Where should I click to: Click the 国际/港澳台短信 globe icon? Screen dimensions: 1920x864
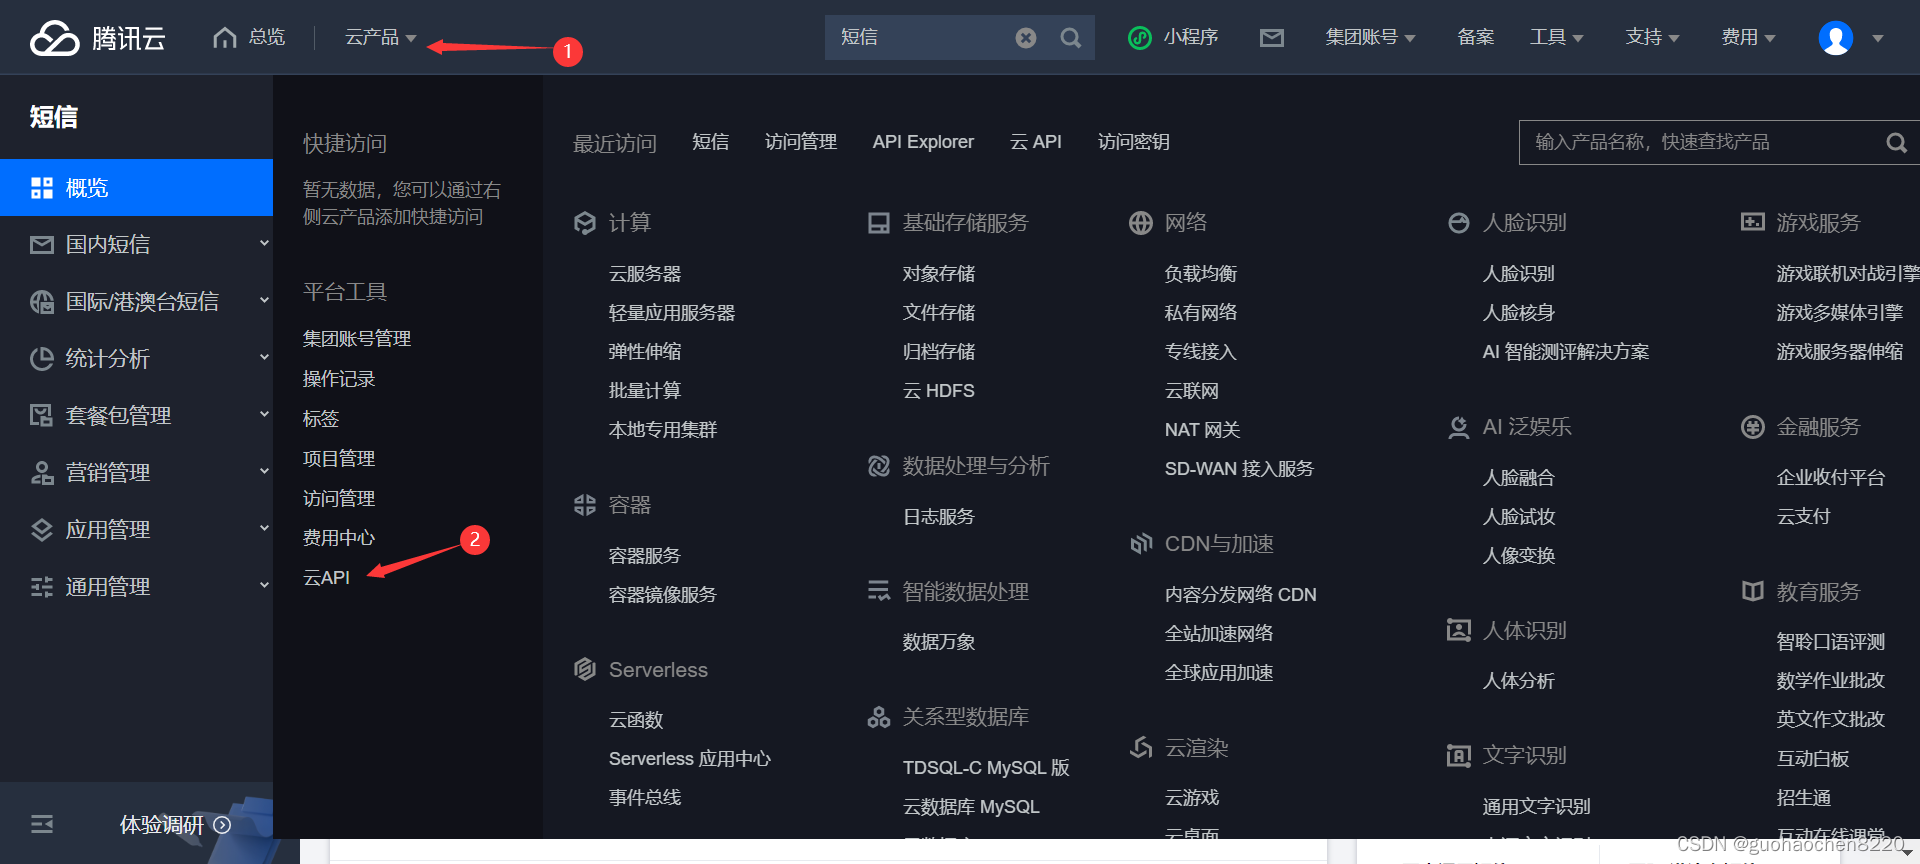click(x=42, y=302)
